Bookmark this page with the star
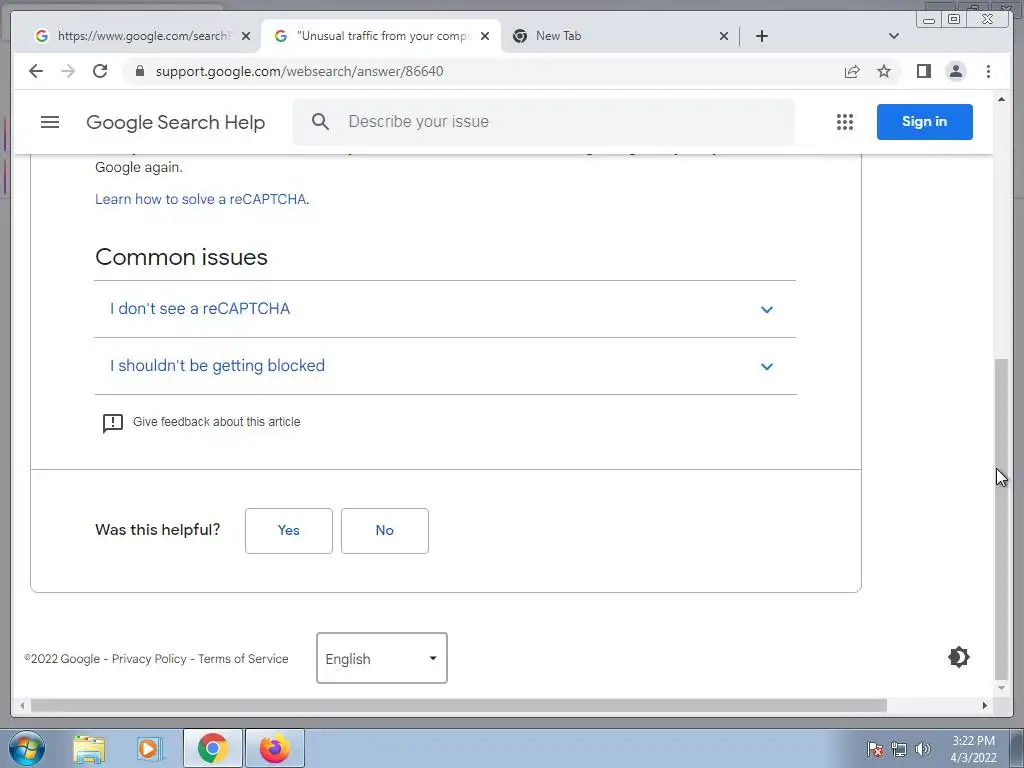 [x=884, y=71]
